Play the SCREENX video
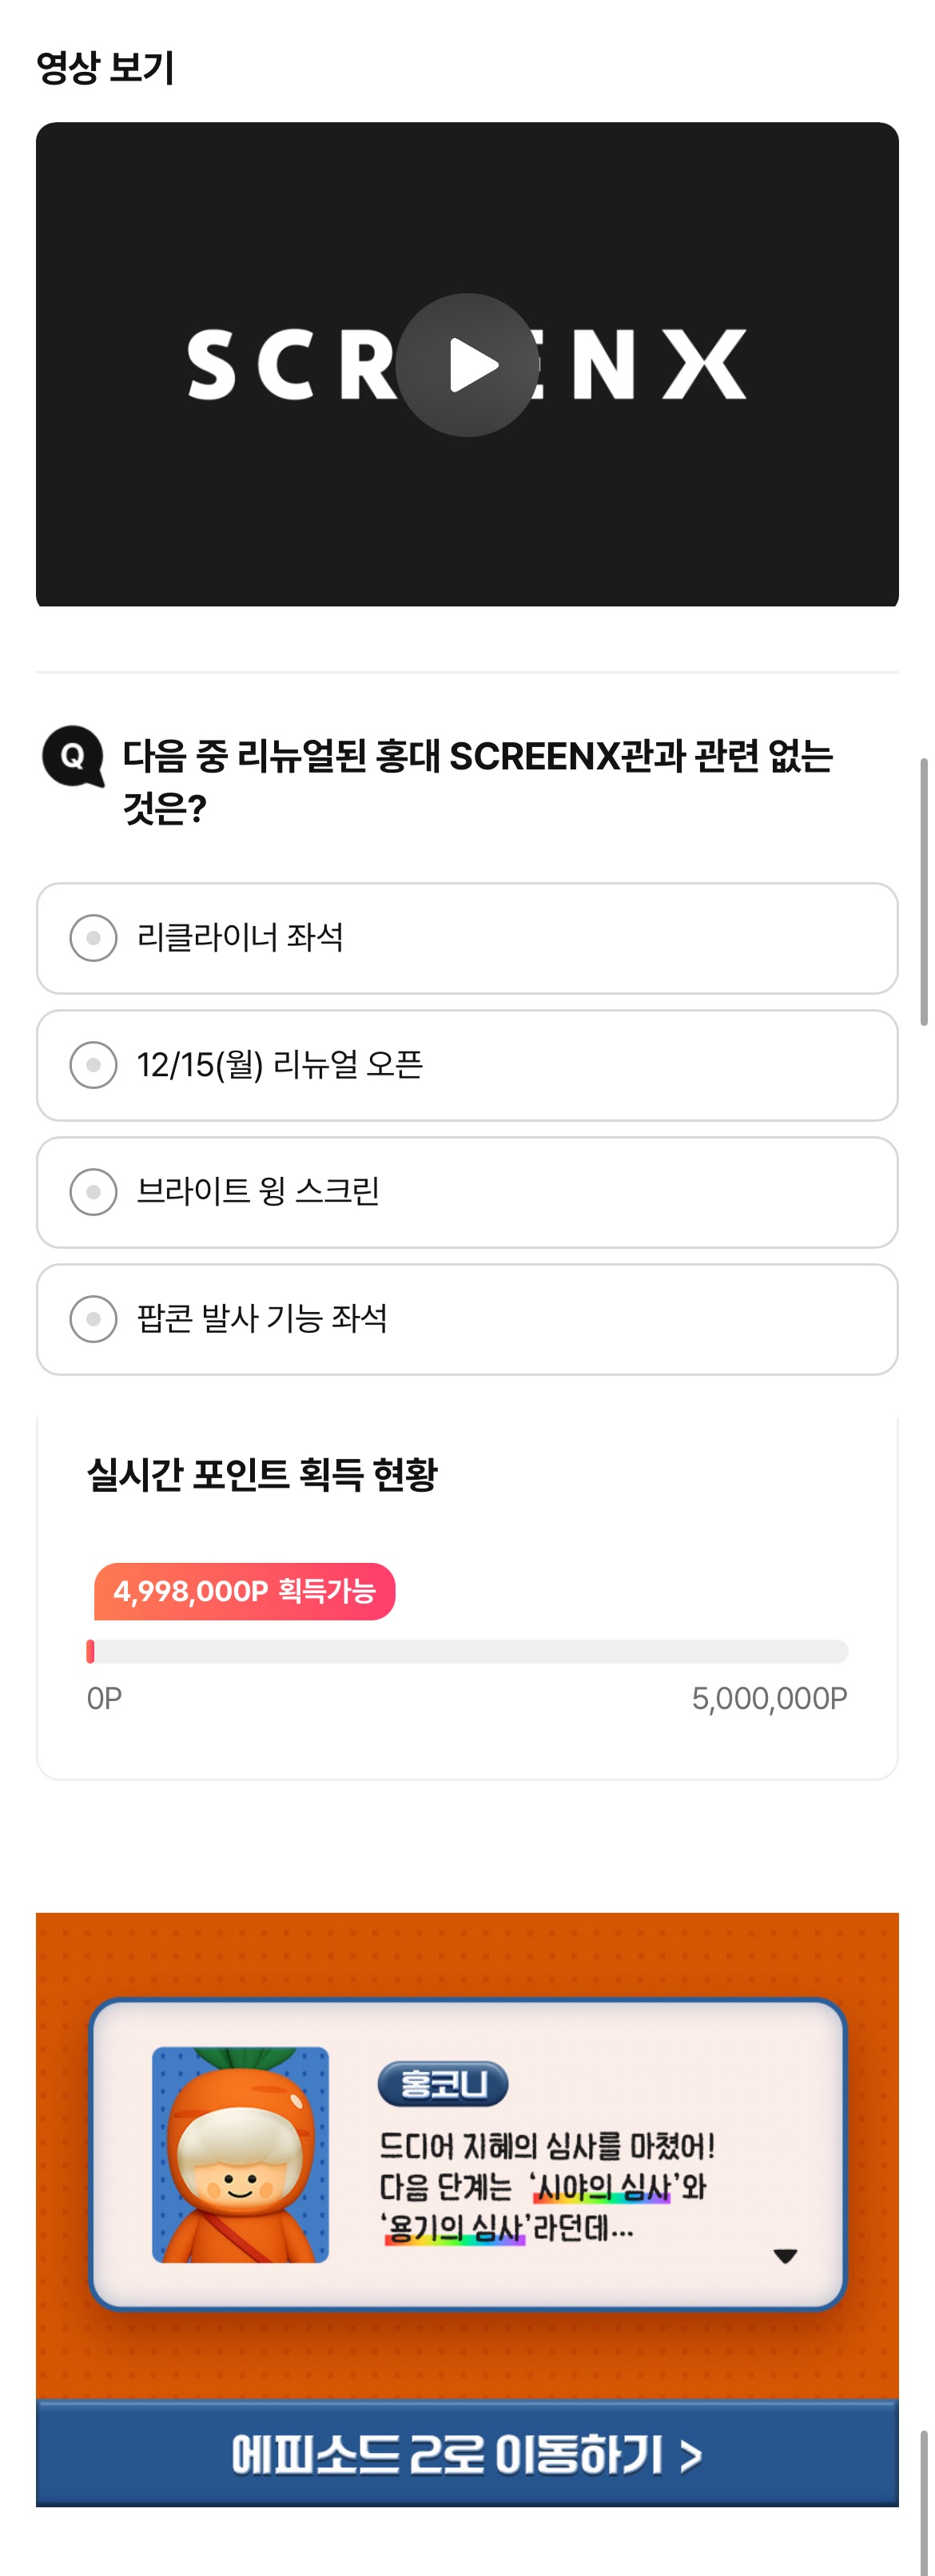The image size is (935, 2576). point(467,365)
